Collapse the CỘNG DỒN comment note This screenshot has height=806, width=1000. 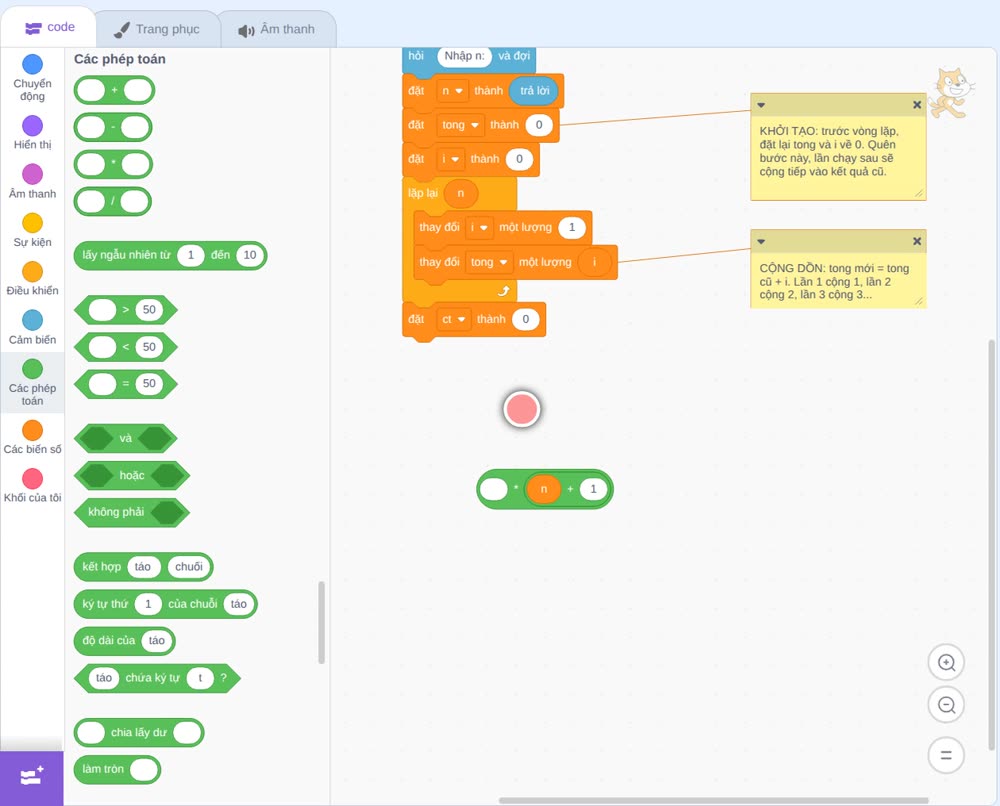pos(761,242)
